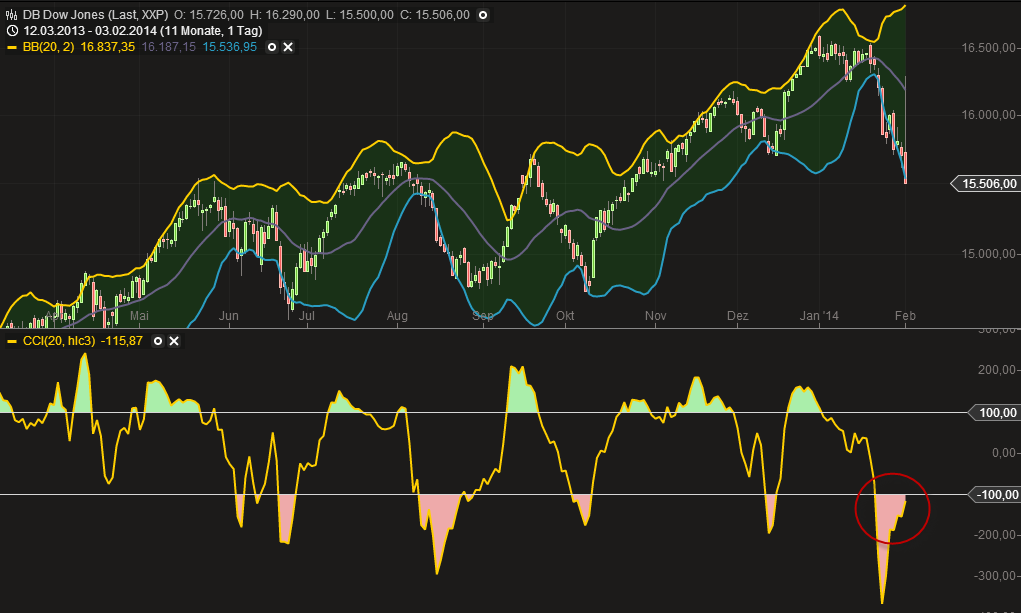Click the low price L: 15.500,00

tap(359, 15)
